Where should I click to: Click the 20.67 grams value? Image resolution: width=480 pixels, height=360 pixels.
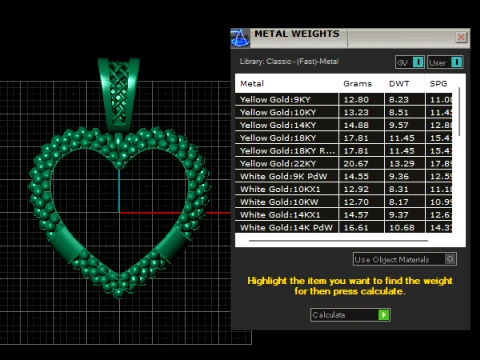click(x=356, y=164)
